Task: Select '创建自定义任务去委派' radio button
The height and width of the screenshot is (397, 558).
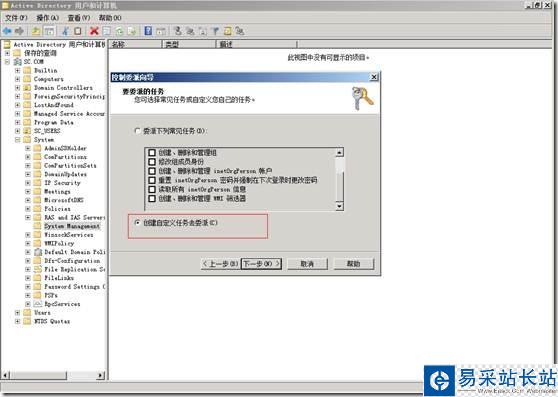Action: [137, 223]
